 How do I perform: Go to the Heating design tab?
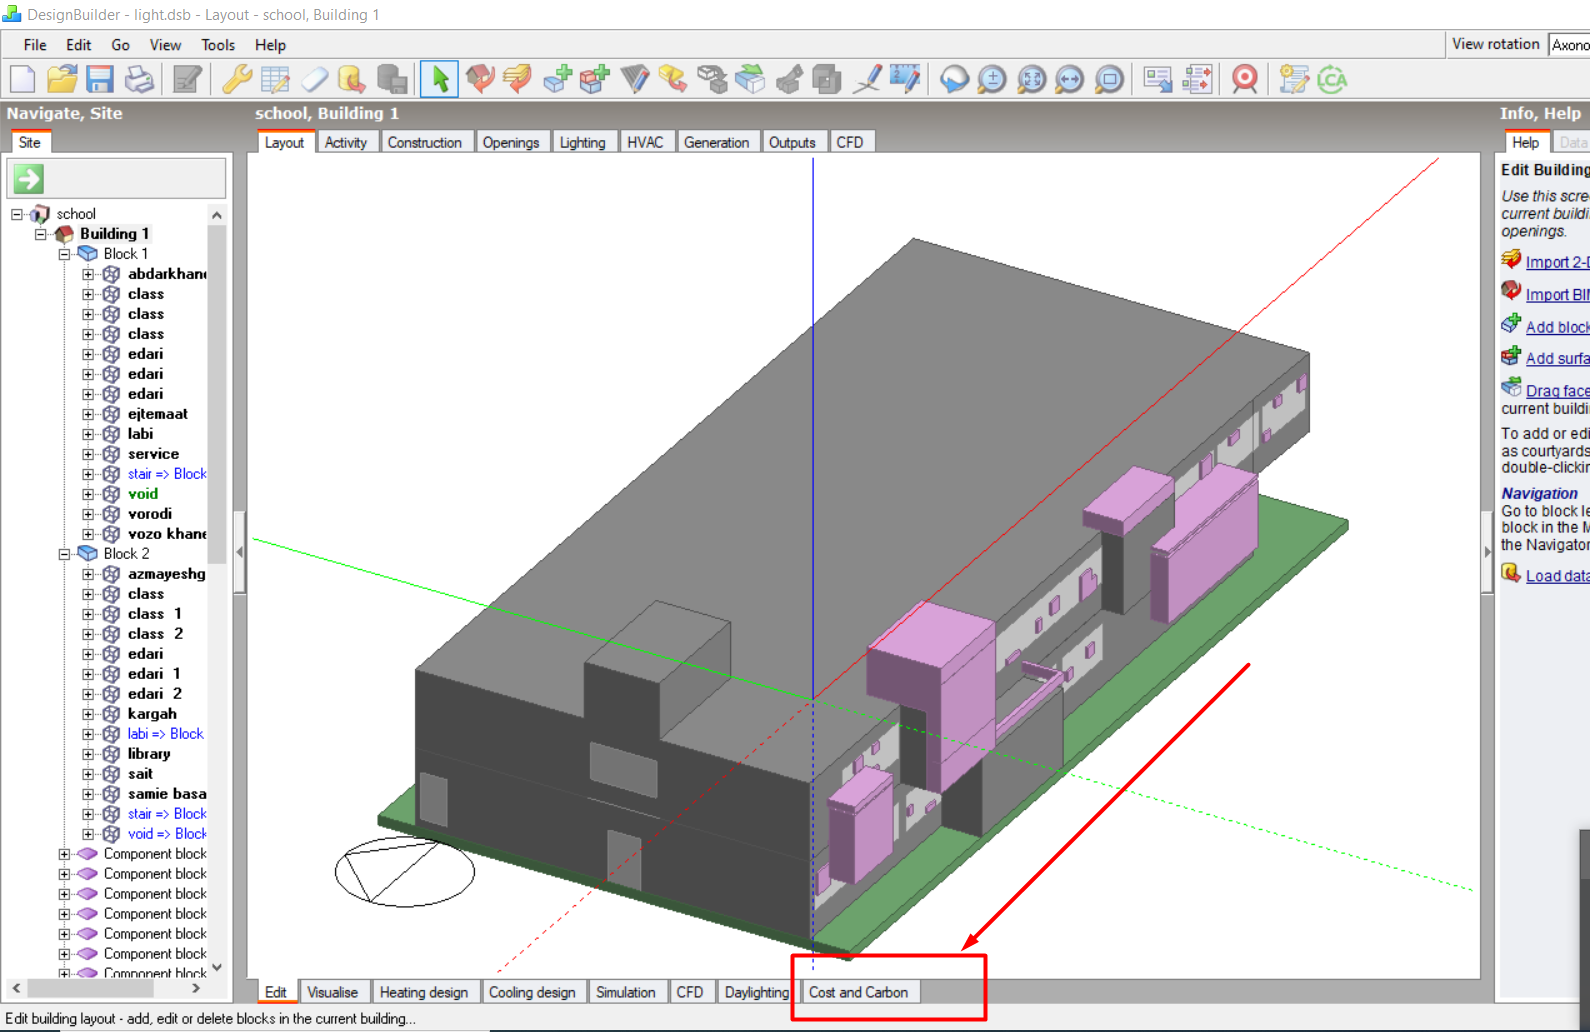[424, 992]
